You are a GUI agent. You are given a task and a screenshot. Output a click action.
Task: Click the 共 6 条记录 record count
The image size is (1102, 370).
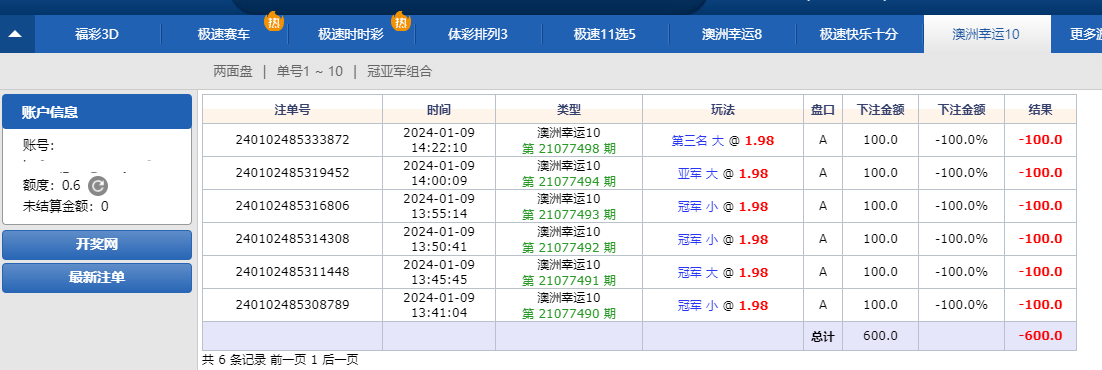tap(234, 360)
